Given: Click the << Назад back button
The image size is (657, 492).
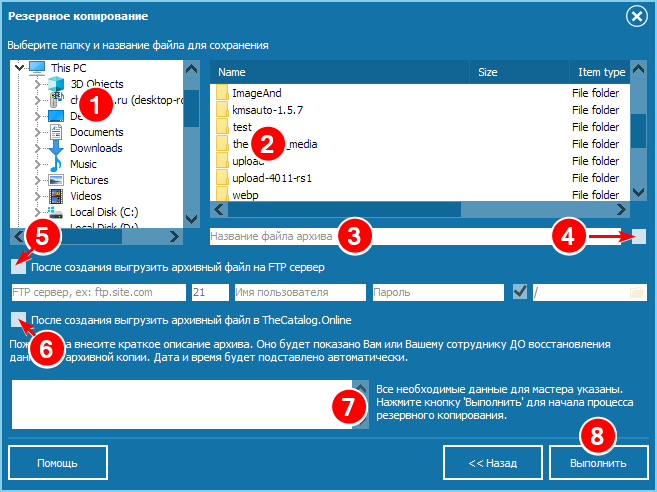Looking at the screenshot, I should (x=493, y=463).
